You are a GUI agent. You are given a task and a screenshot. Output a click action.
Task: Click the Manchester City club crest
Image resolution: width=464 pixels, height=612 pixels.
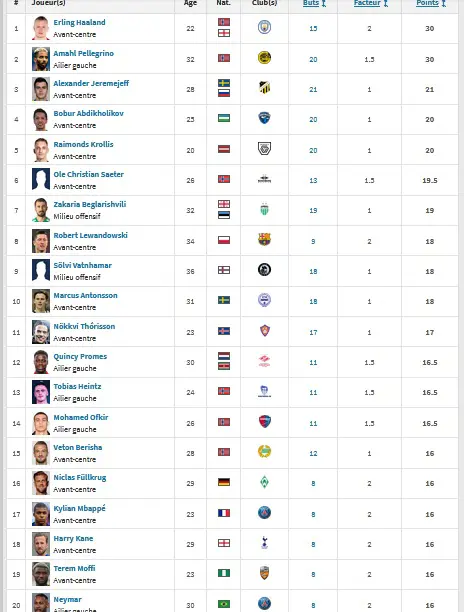pyautogui.click(x=265, y=27)
